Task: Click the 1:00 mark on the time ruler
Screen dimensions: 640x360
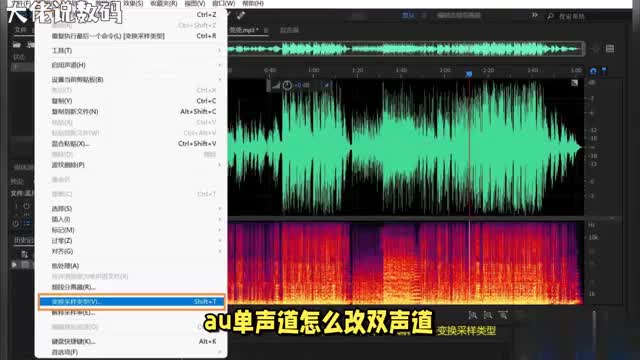Action: click(x=313, y=70)
